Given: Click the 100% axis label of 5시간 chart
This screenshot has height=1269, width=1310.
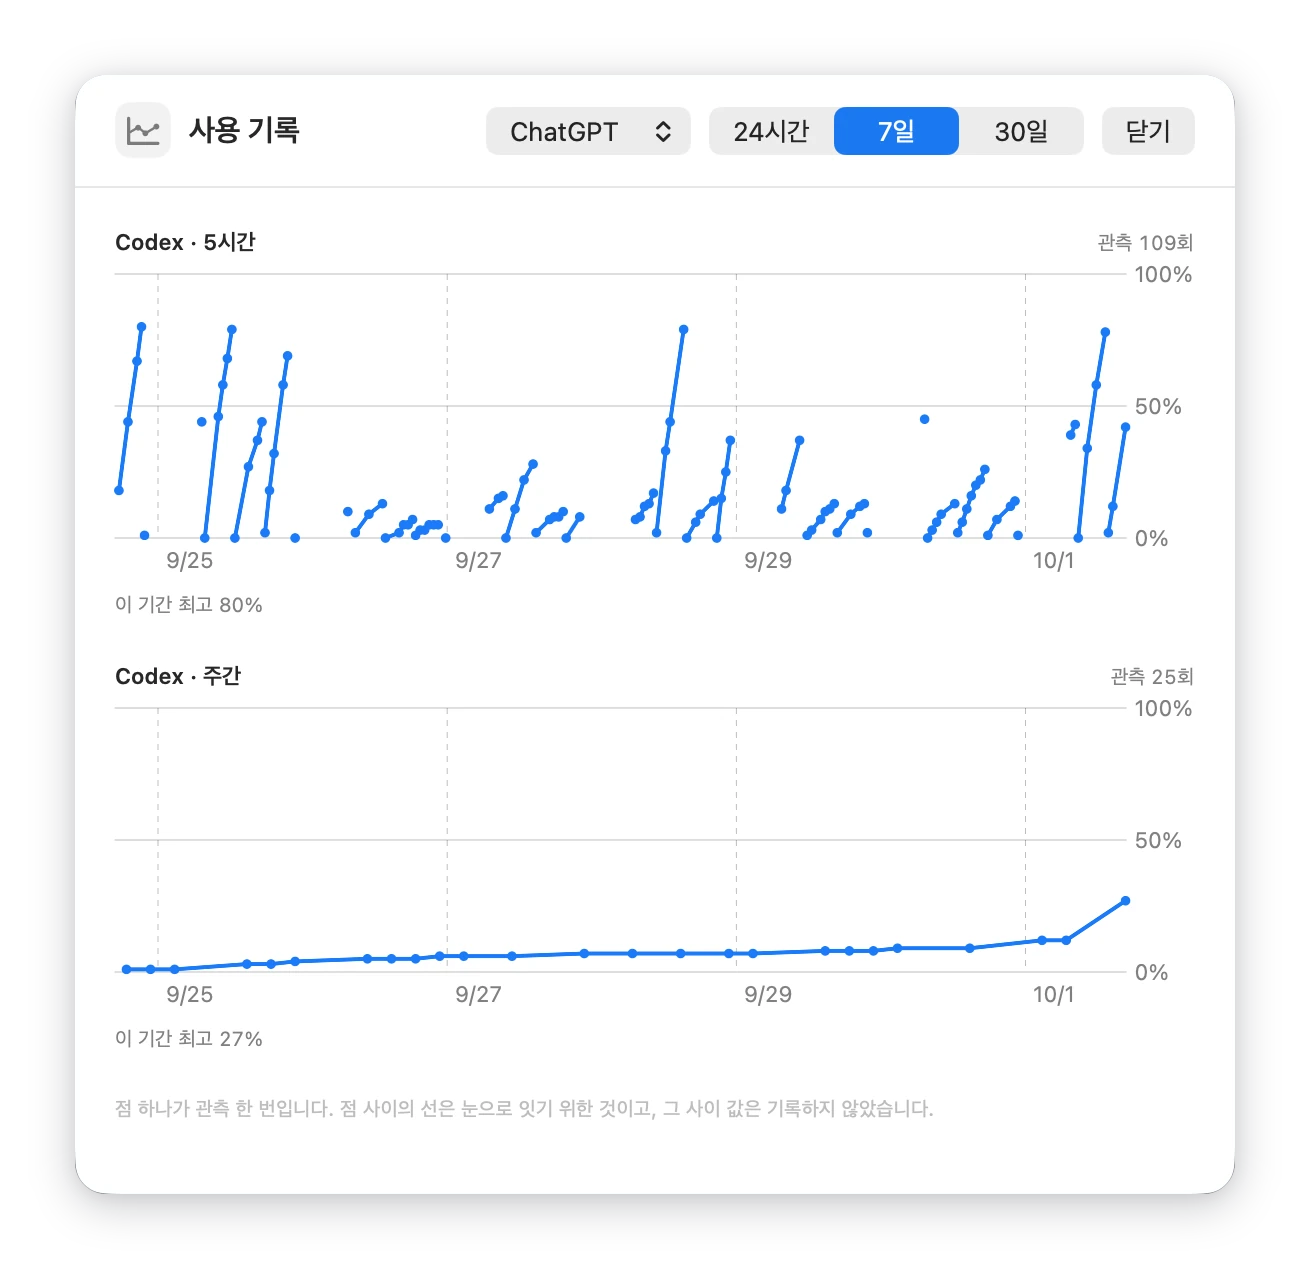Looking at the screenshot, I should coord(1163,274).
